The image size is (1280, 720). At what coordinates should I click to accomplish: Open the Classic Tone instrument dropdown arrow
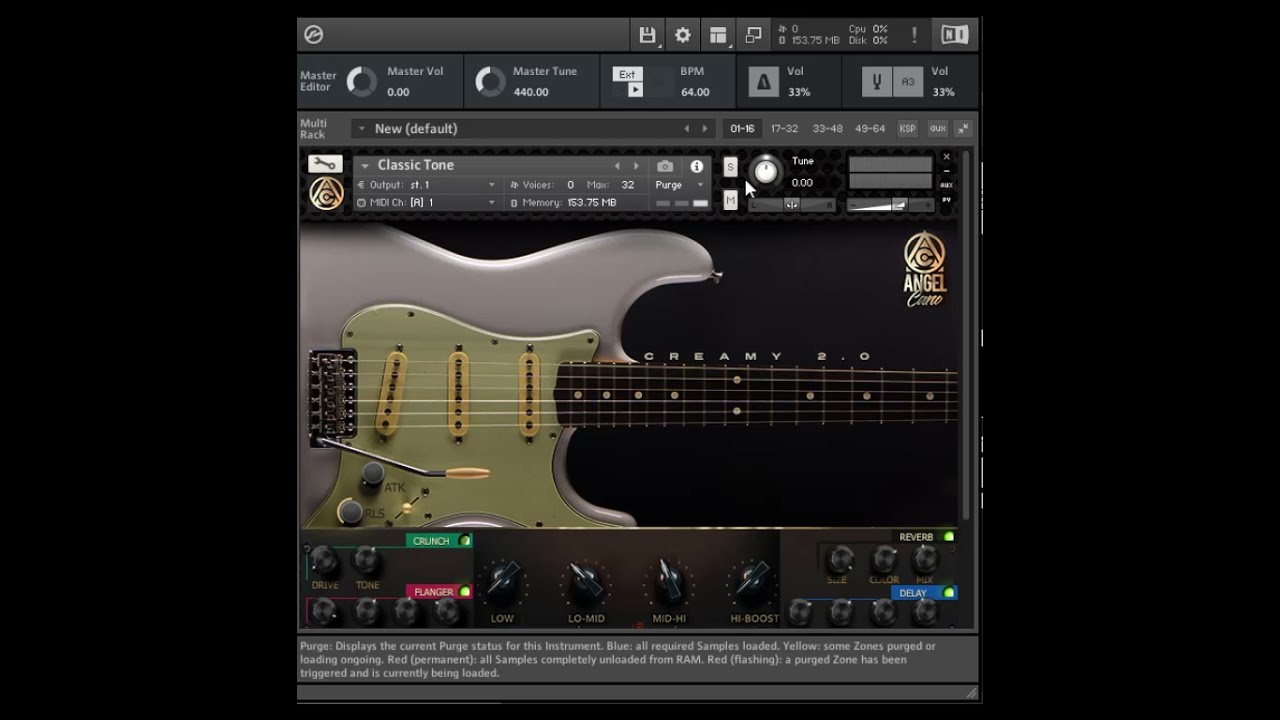(x=365, y=166)
